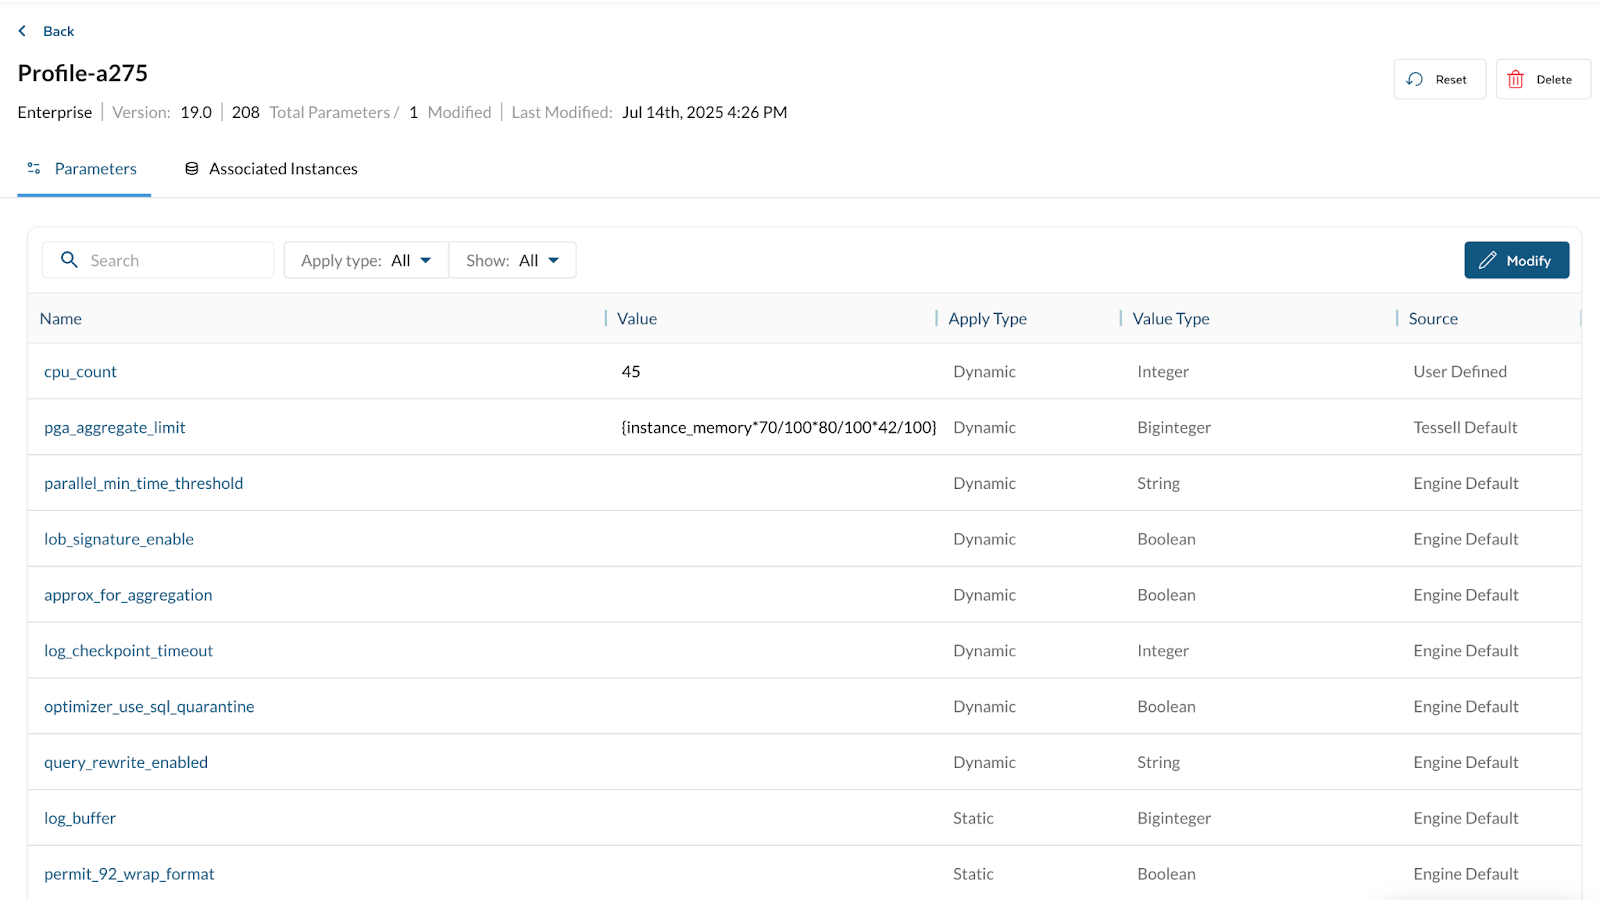1600x900 pixels.
Task: Switch to the Associated Instances tab
Action: pos(282,169)
